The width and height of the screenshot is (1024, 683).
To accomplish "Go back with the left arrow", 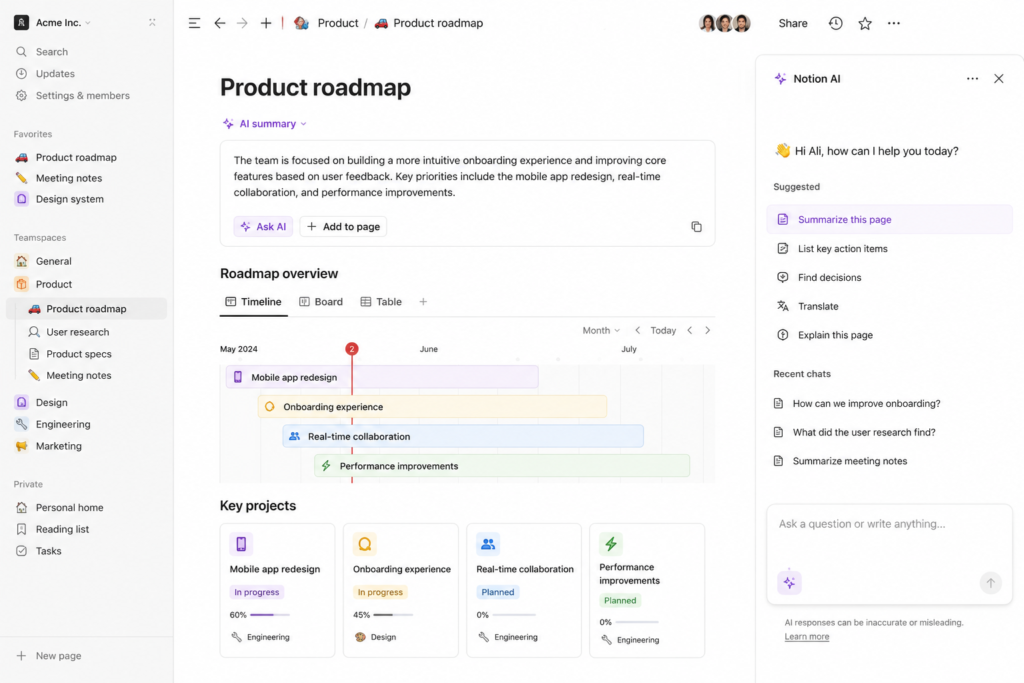I will [x=219, y=24].
